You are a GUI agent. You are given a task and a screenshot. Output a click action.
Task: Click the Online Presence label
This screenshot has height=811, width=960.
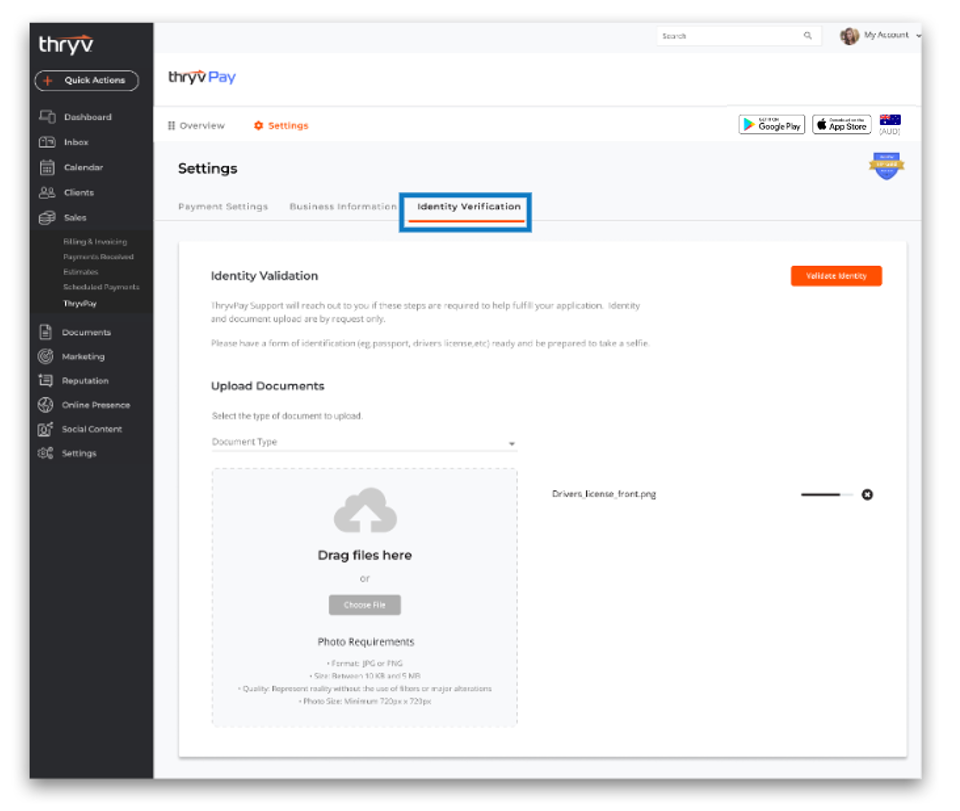coord(96,405)
